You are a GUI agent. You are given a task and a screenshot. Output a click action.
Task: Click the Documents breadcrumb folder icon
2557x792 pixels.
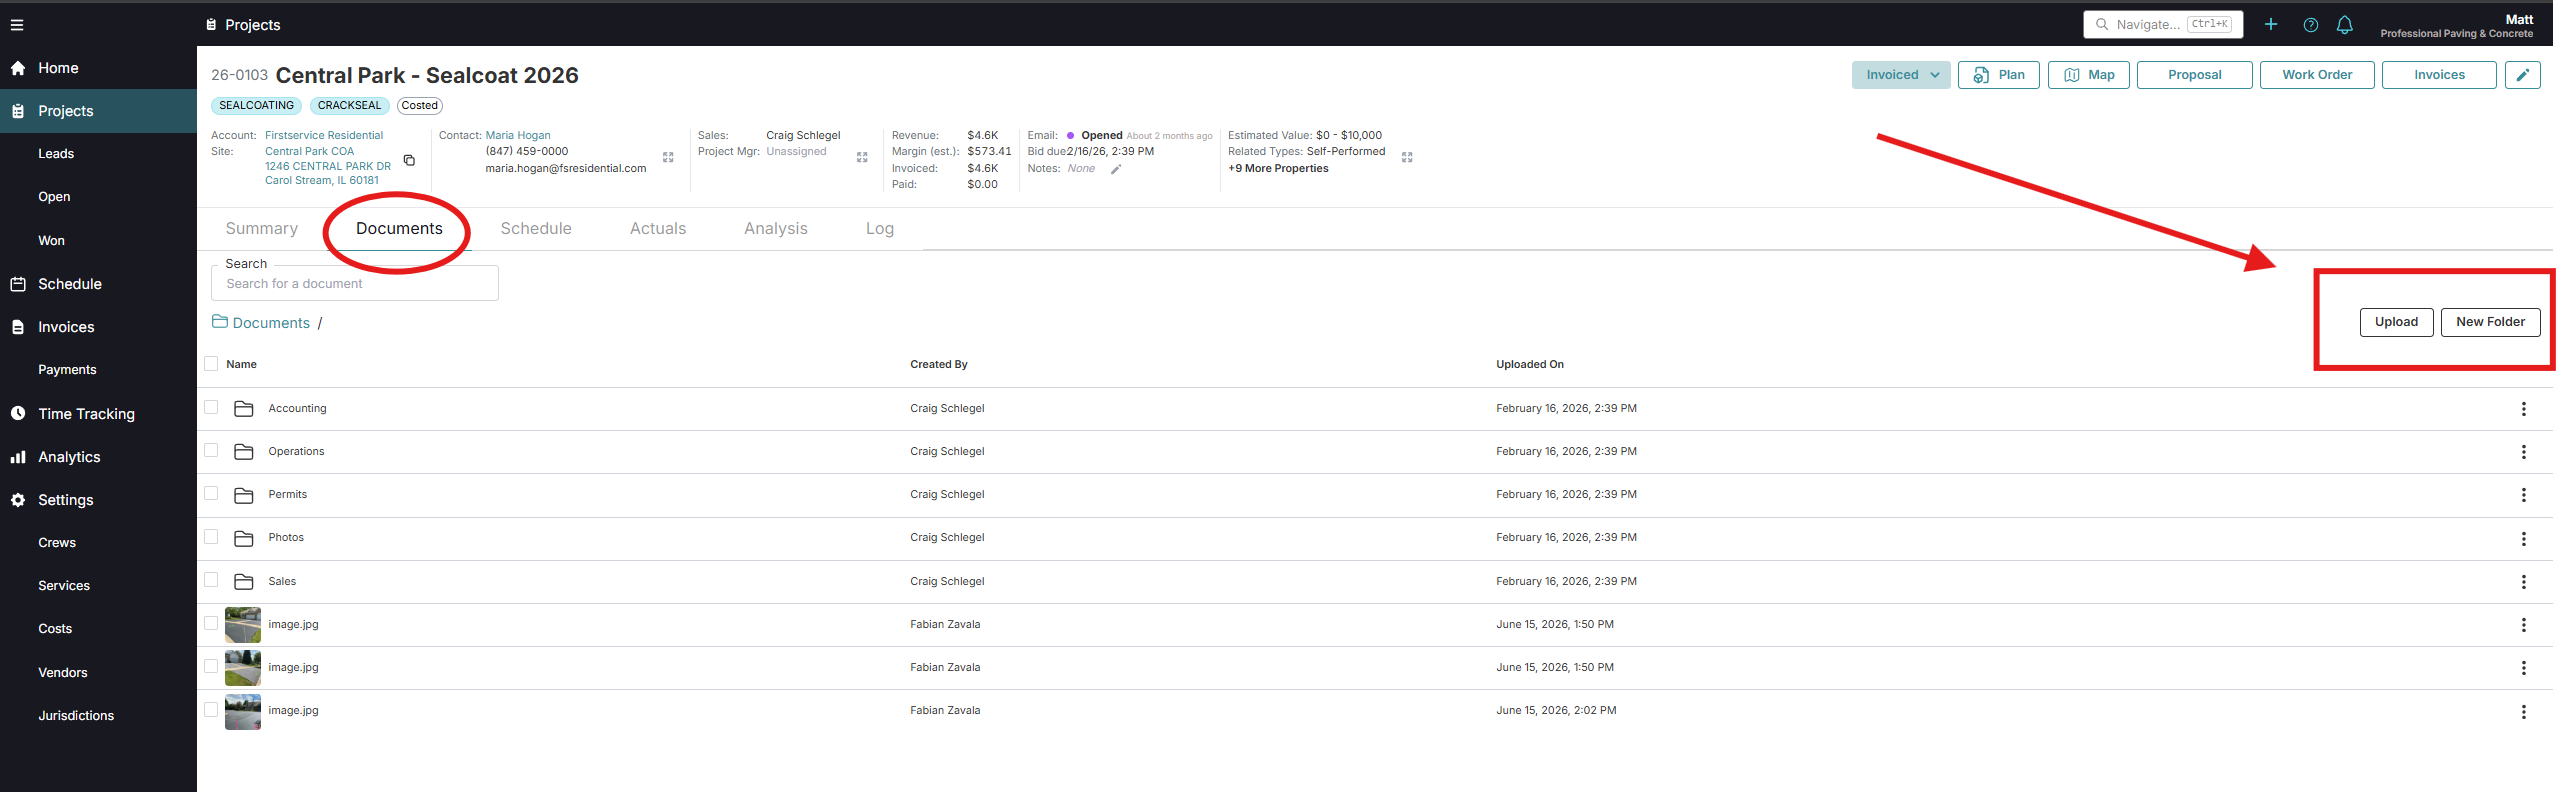[x=220, y=322]
